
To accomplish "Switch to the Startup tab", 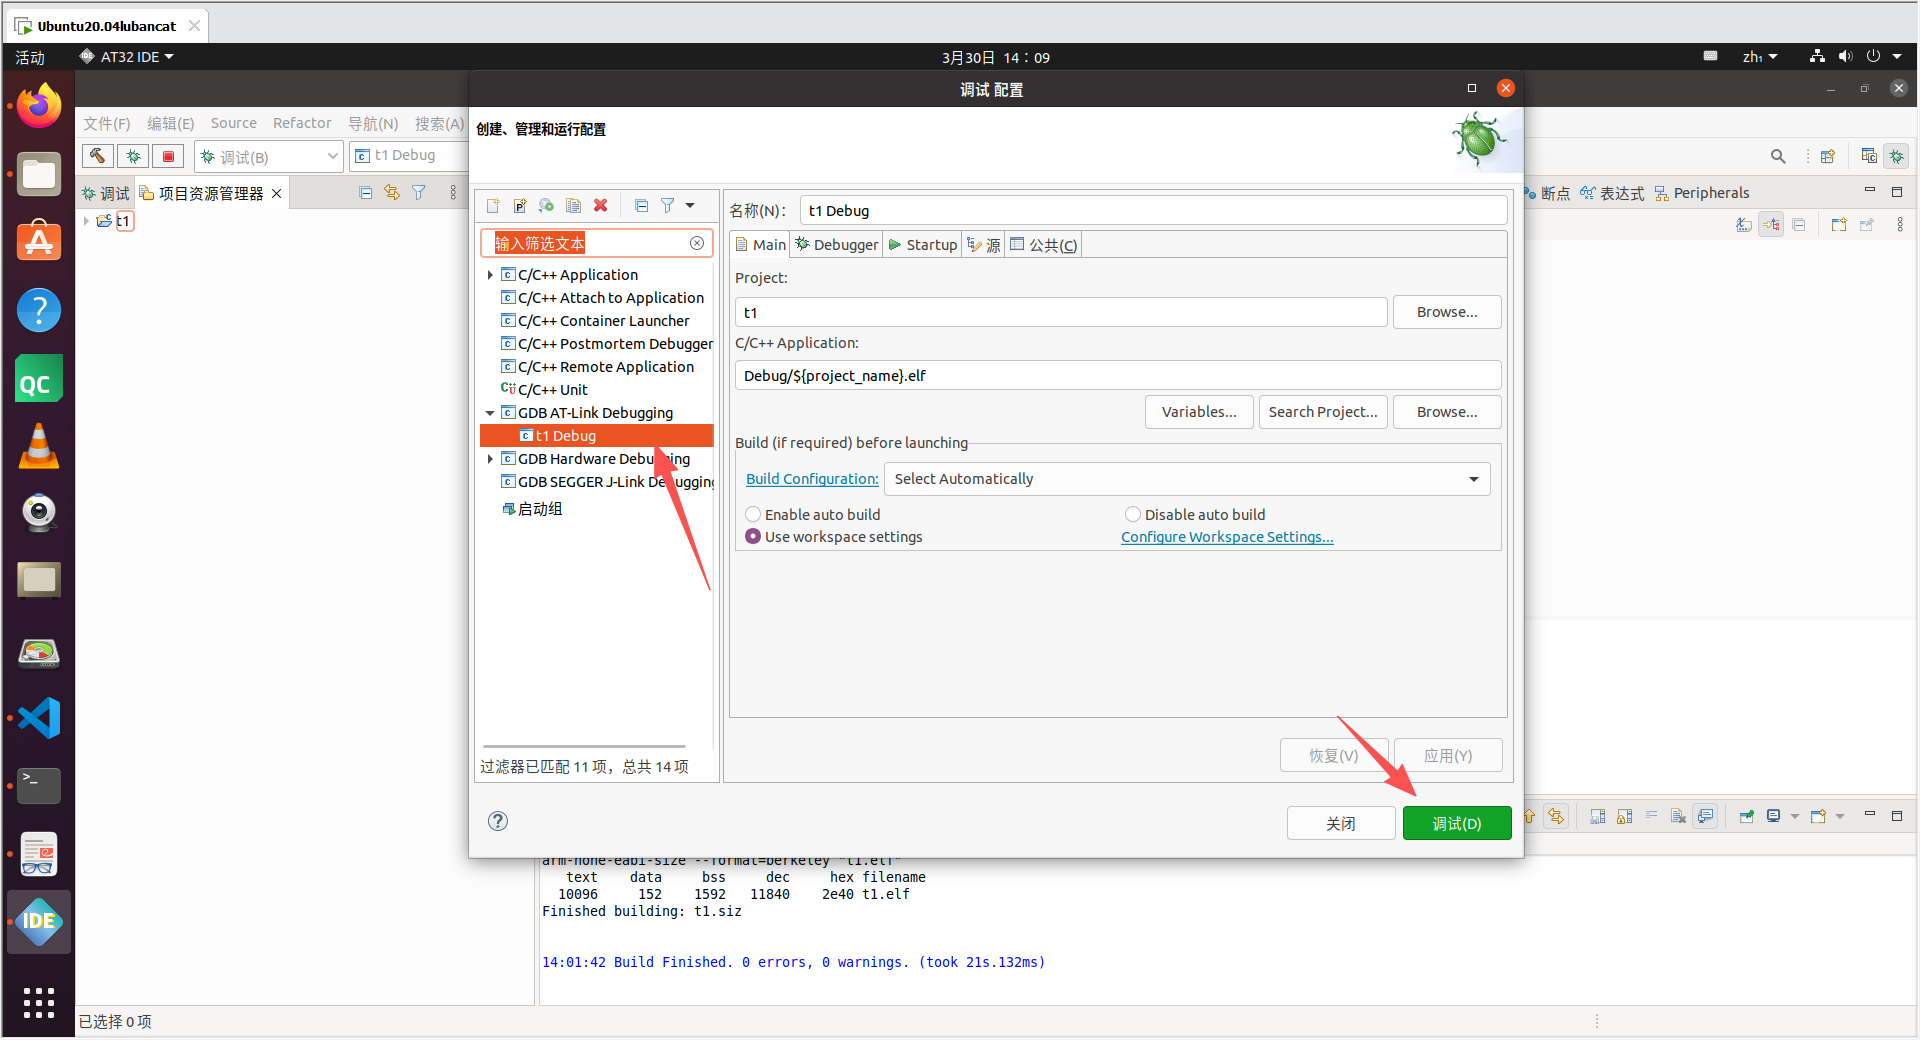I will pos(923,245).
